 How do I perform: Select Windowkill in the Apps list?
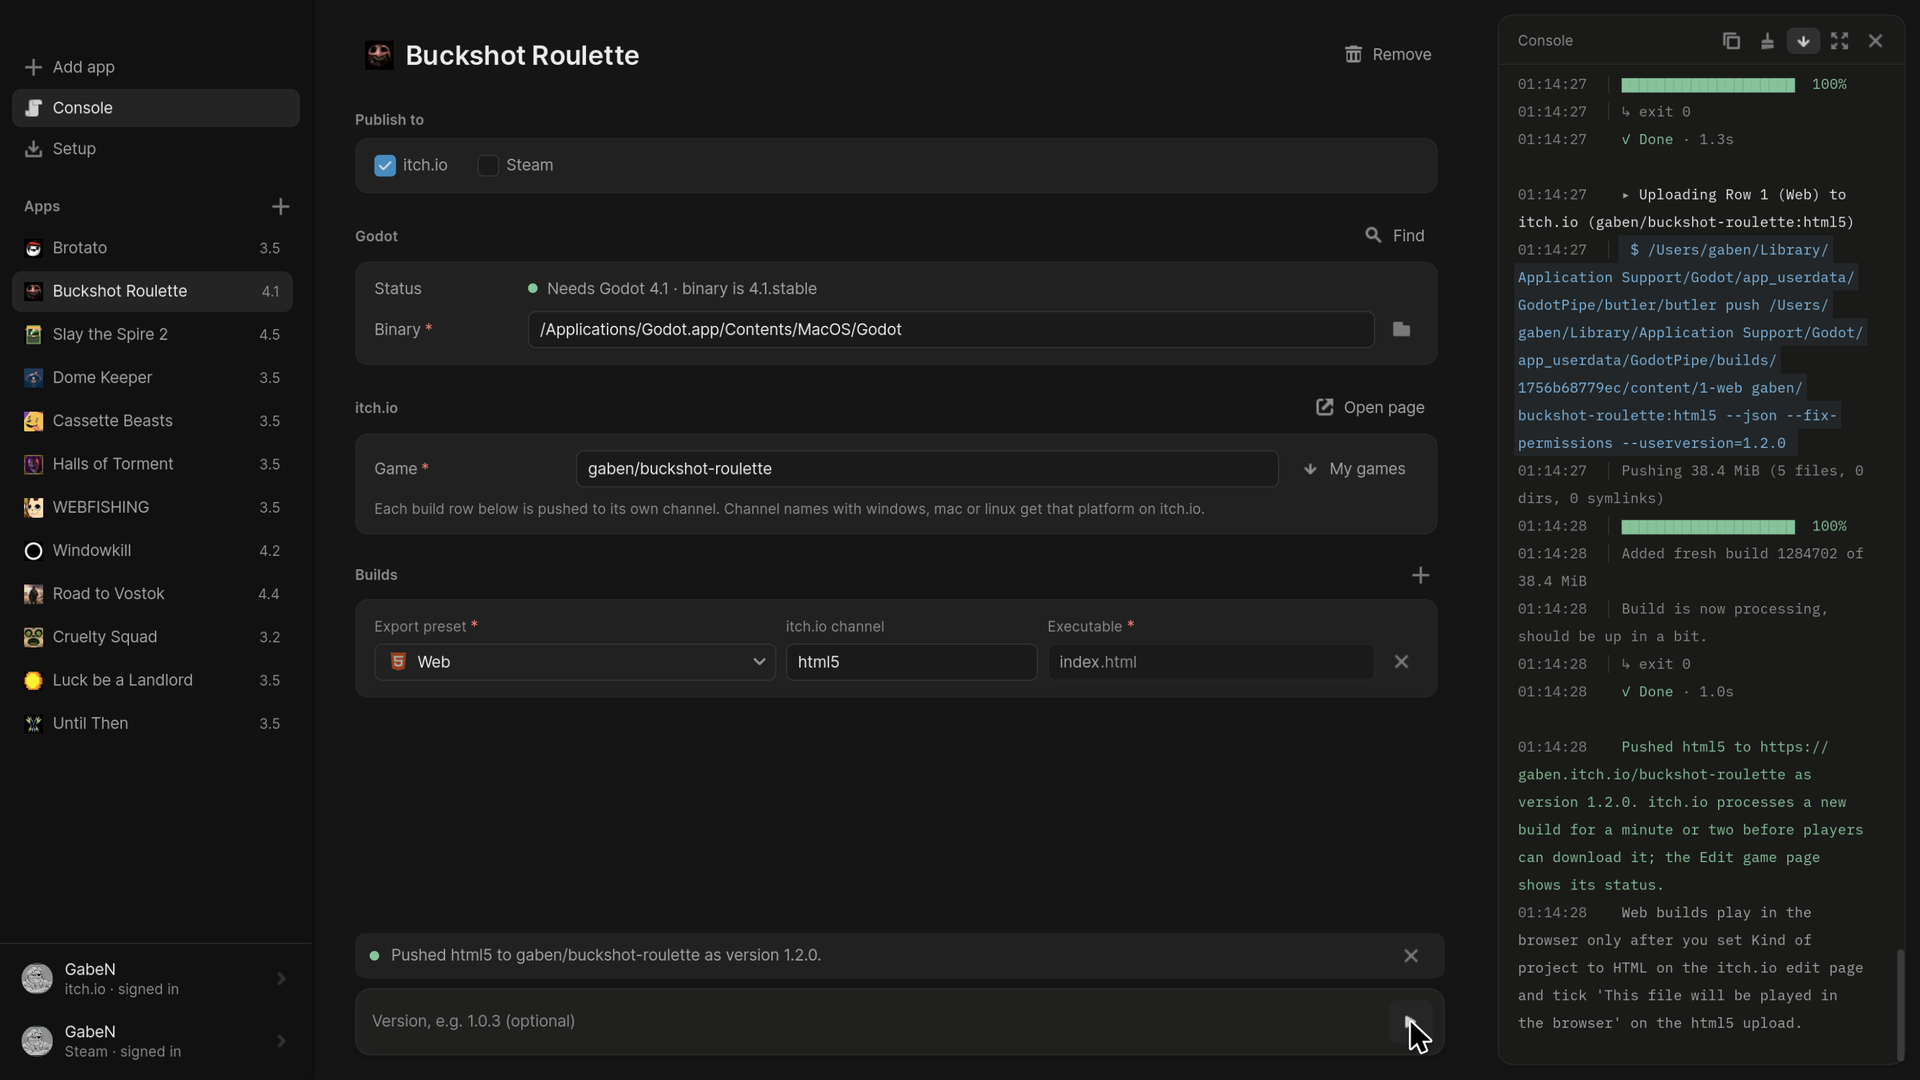pyautogui.click(x=152, y=551)
